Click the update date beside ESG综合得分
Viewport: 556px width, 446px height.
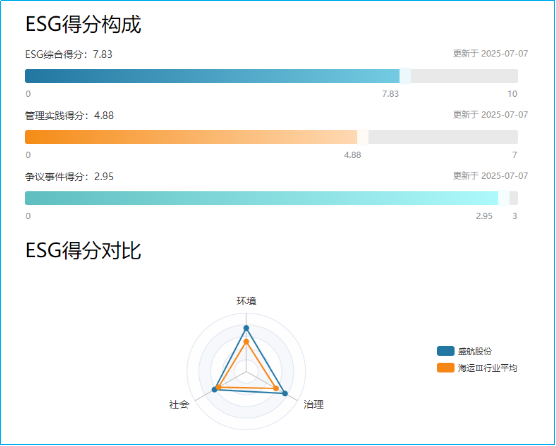490,54
